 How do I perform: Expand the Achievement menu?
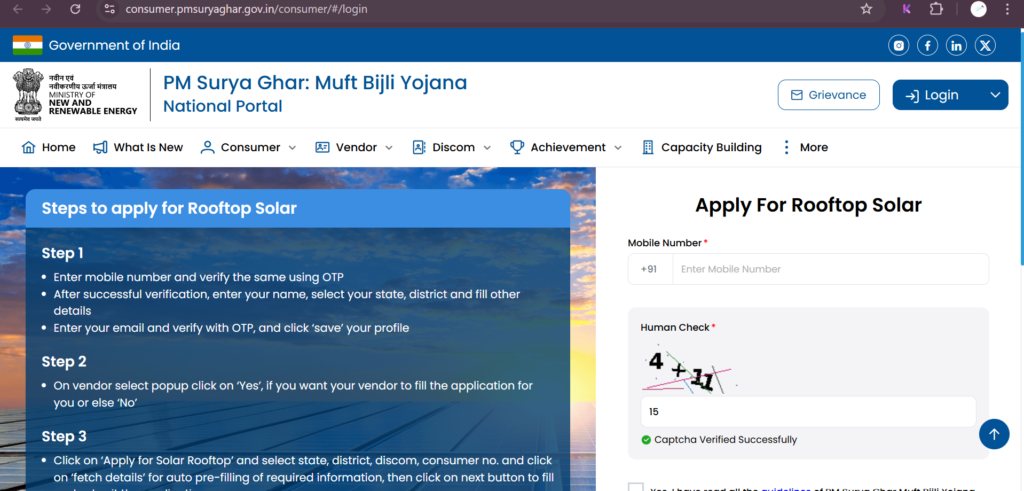(566, 147)
